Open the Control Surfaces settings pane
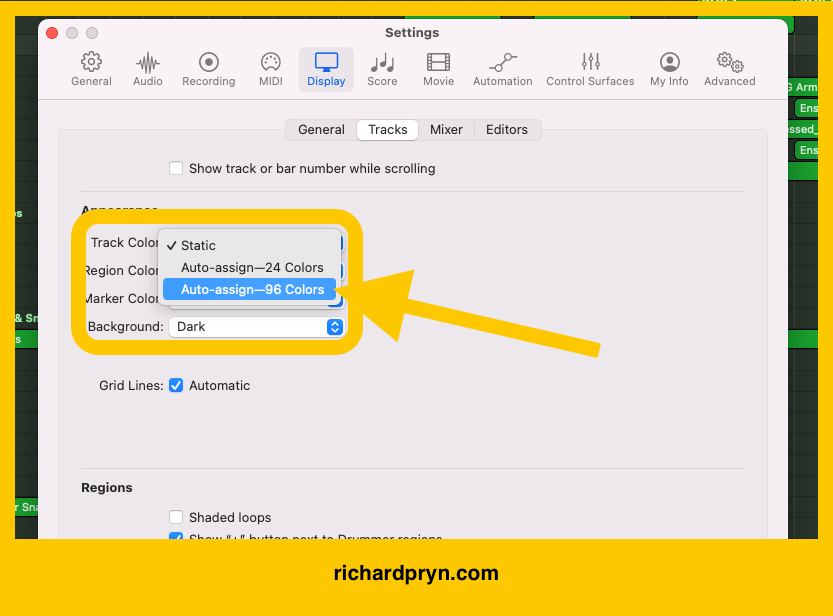Image resolution: width=833 pixels, height=616 pixels. (590, 70)
